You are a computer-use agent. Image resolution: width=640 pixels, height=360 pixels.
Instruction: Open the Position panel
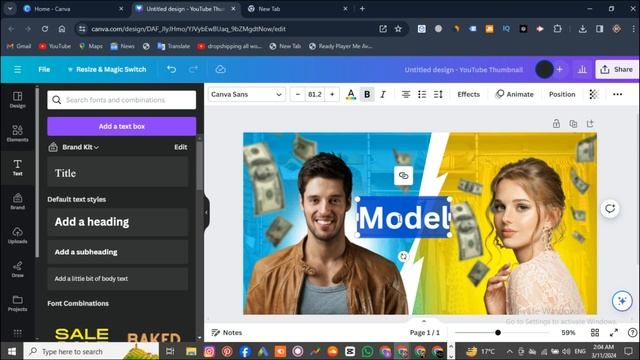click(562, 94)
